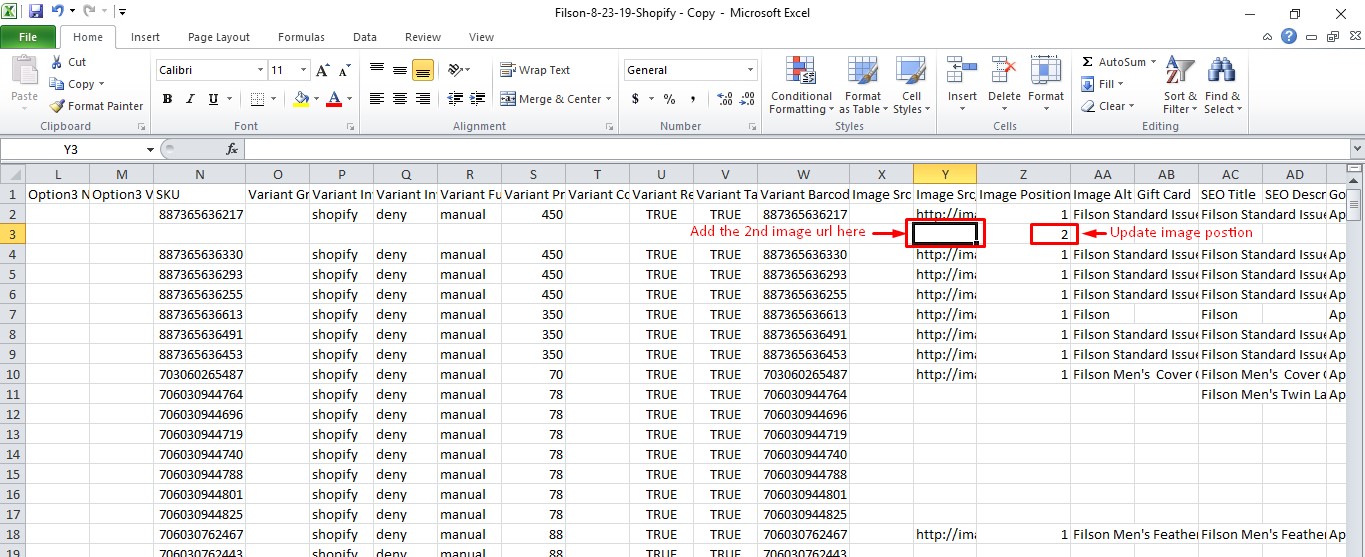Viewport: 1365px width, 557px height.
Task: Click Merge & Center button
Action: [x=551, y=99]
